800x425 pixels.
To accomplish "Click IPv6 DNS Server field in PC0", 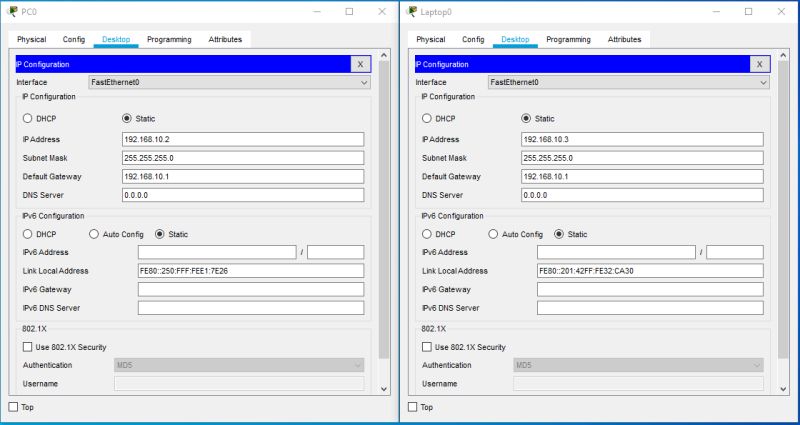I will [x=251, y=308].
